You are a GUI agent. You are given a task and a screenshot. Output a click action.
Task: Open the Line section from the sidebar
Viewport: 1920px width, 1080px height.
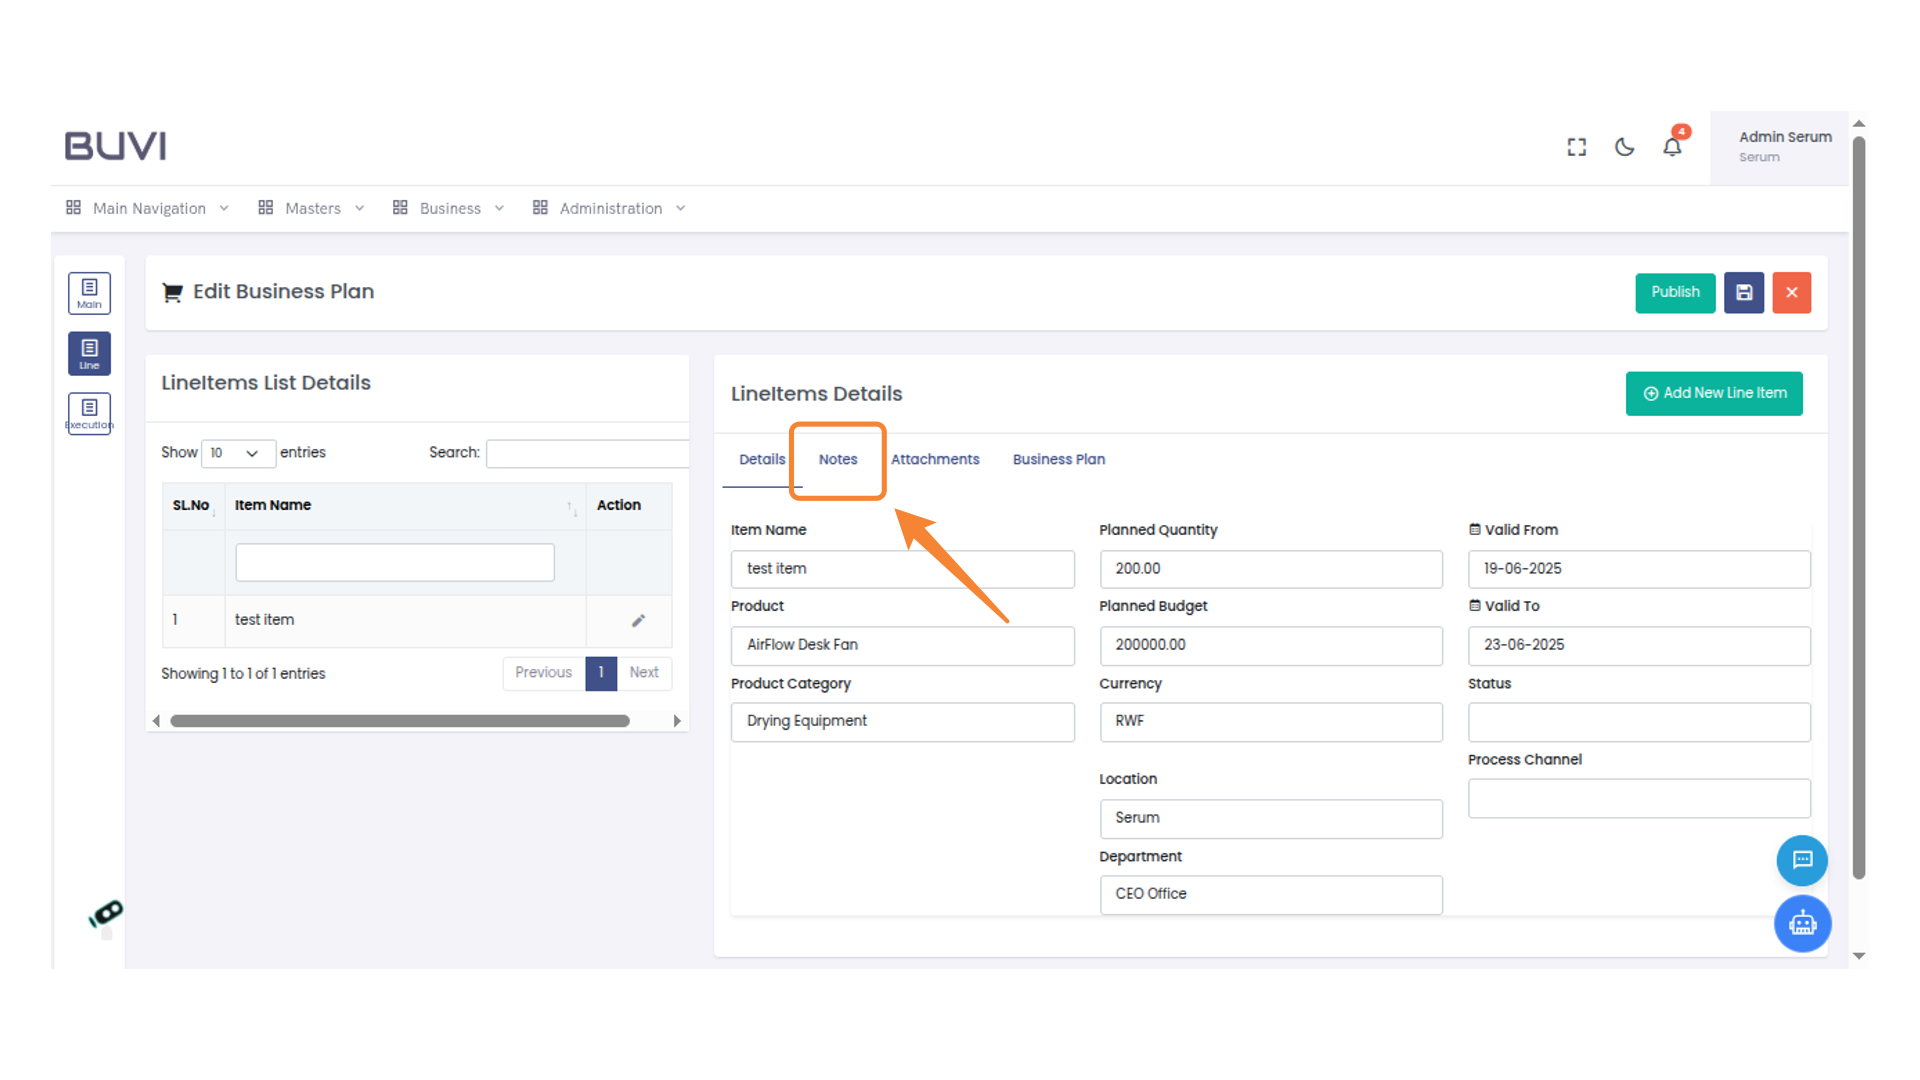89,353
